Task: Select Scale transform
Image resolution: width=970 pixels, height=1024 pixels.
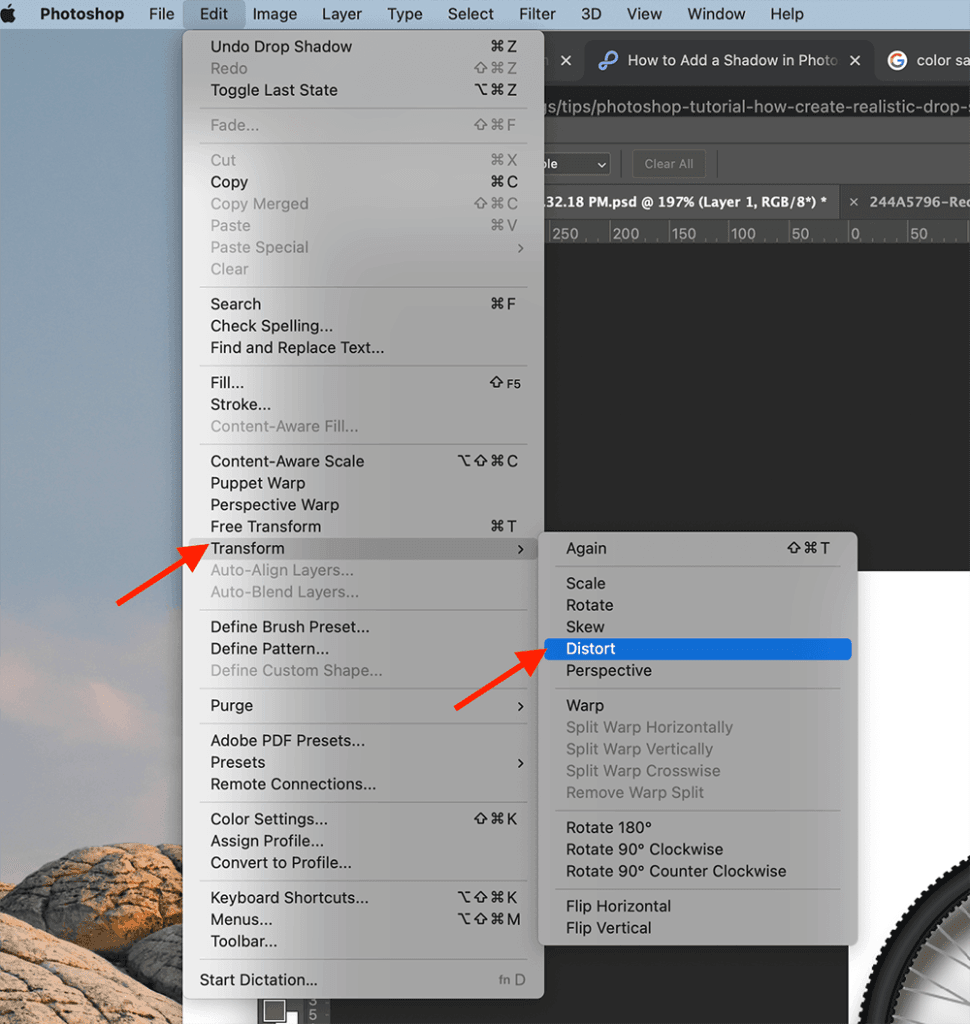Action: point(698,584)
